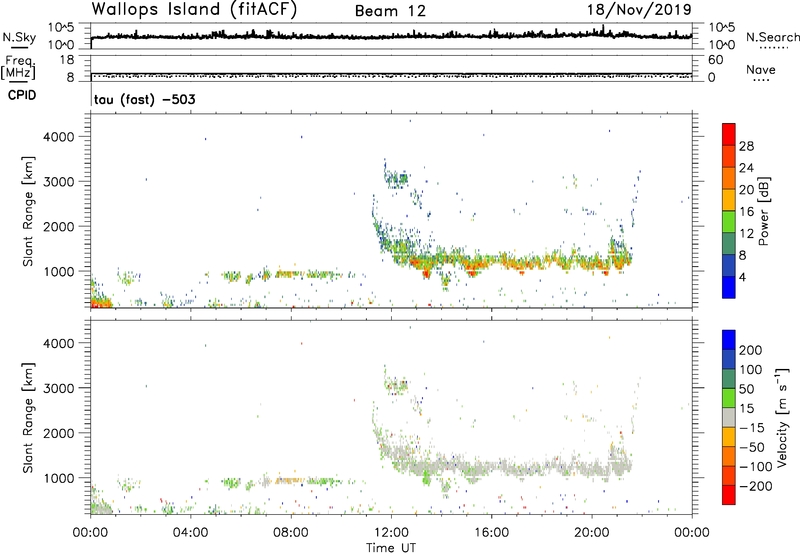Click the "4000" tick in the power panel
800x554 pixels.
coord(59,136)
